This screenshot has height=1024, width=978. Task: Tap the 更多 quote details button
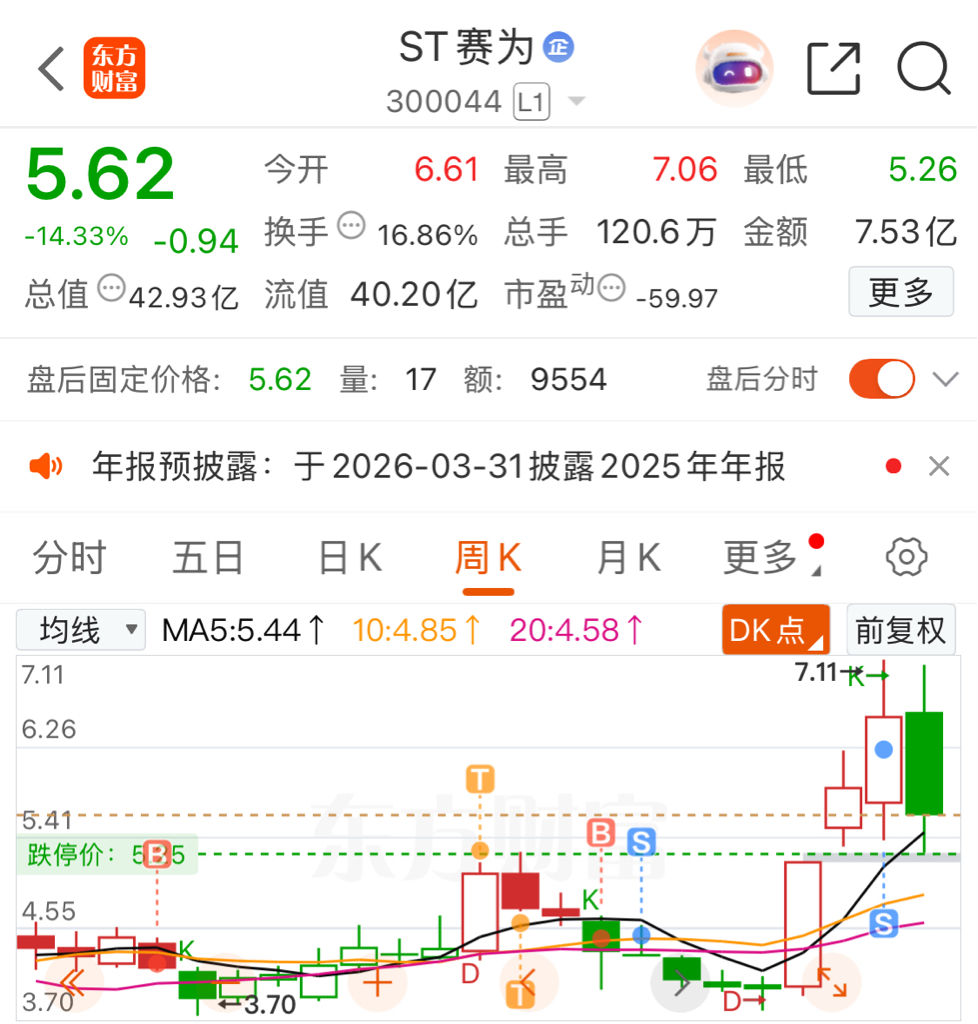point(901,292)
